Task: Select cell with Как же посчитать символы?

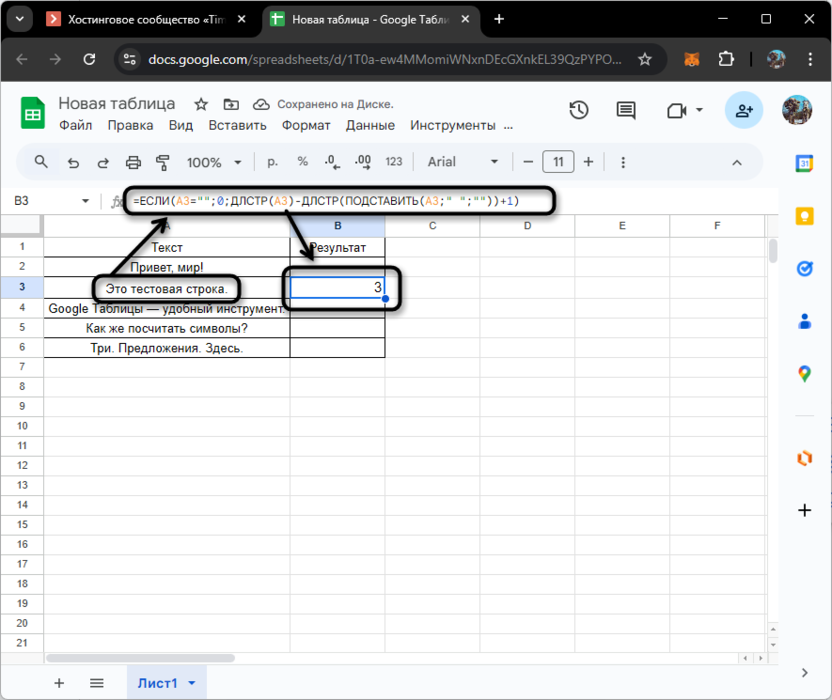Action: click(x=167, y=328)
